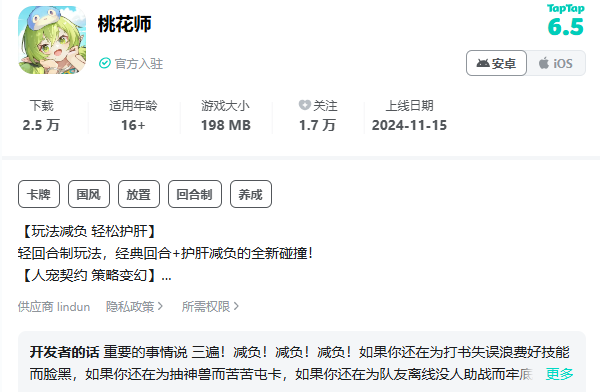Select the 安卓 Android platform tab
This screenshot has width=600, height=392.
[x=496, y=63]
